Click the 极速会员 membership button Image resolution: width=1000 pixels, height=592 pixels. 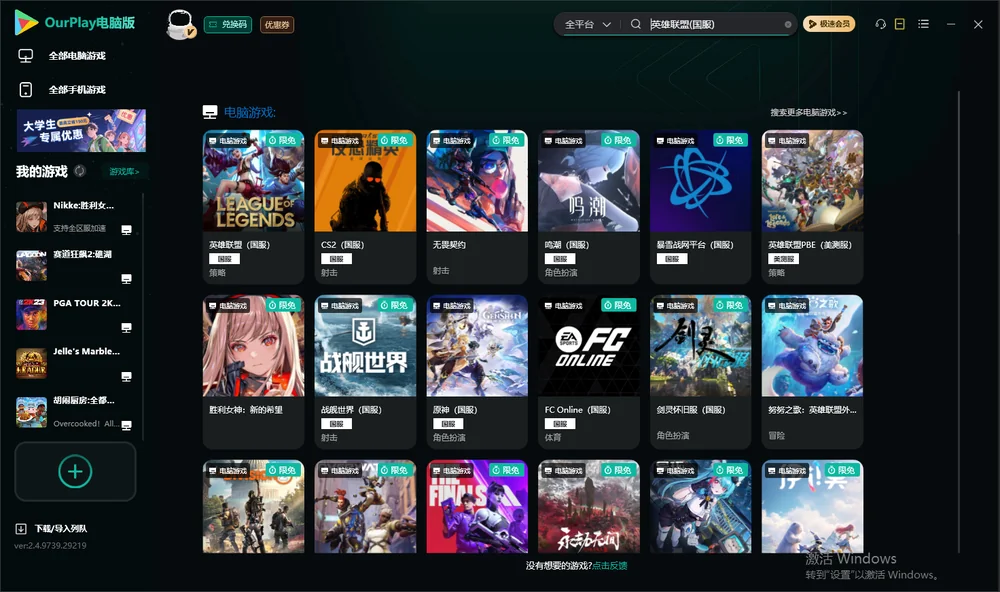click(x=828, y=24)
